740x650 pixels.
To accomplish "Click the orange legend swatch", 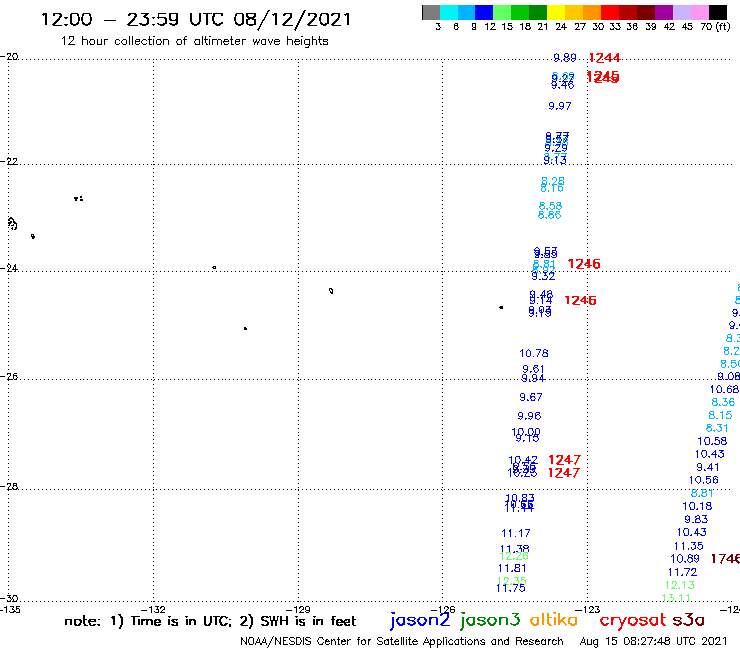I will pyautogui.click(x=592, y=12).
